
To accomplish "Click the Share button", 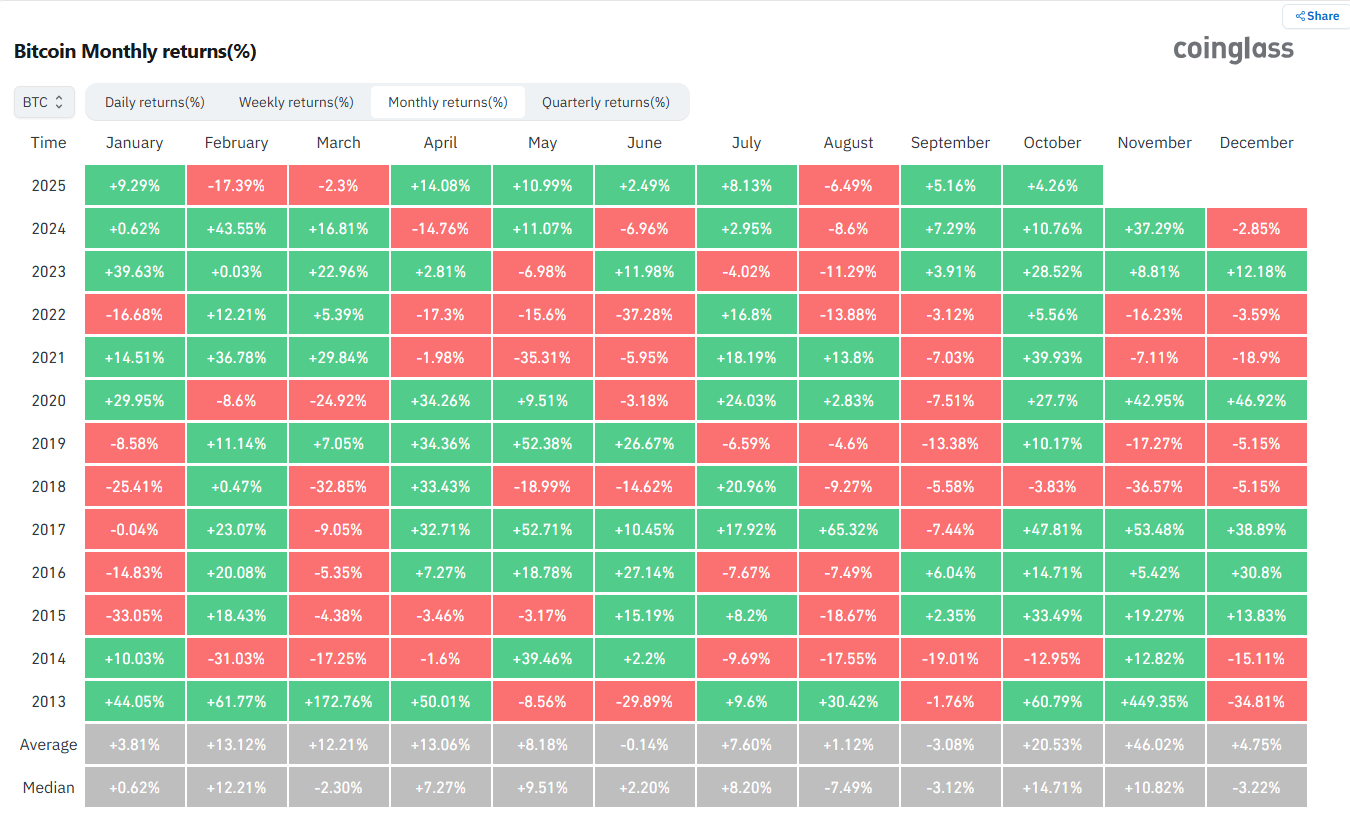I will pos(1316,16).
